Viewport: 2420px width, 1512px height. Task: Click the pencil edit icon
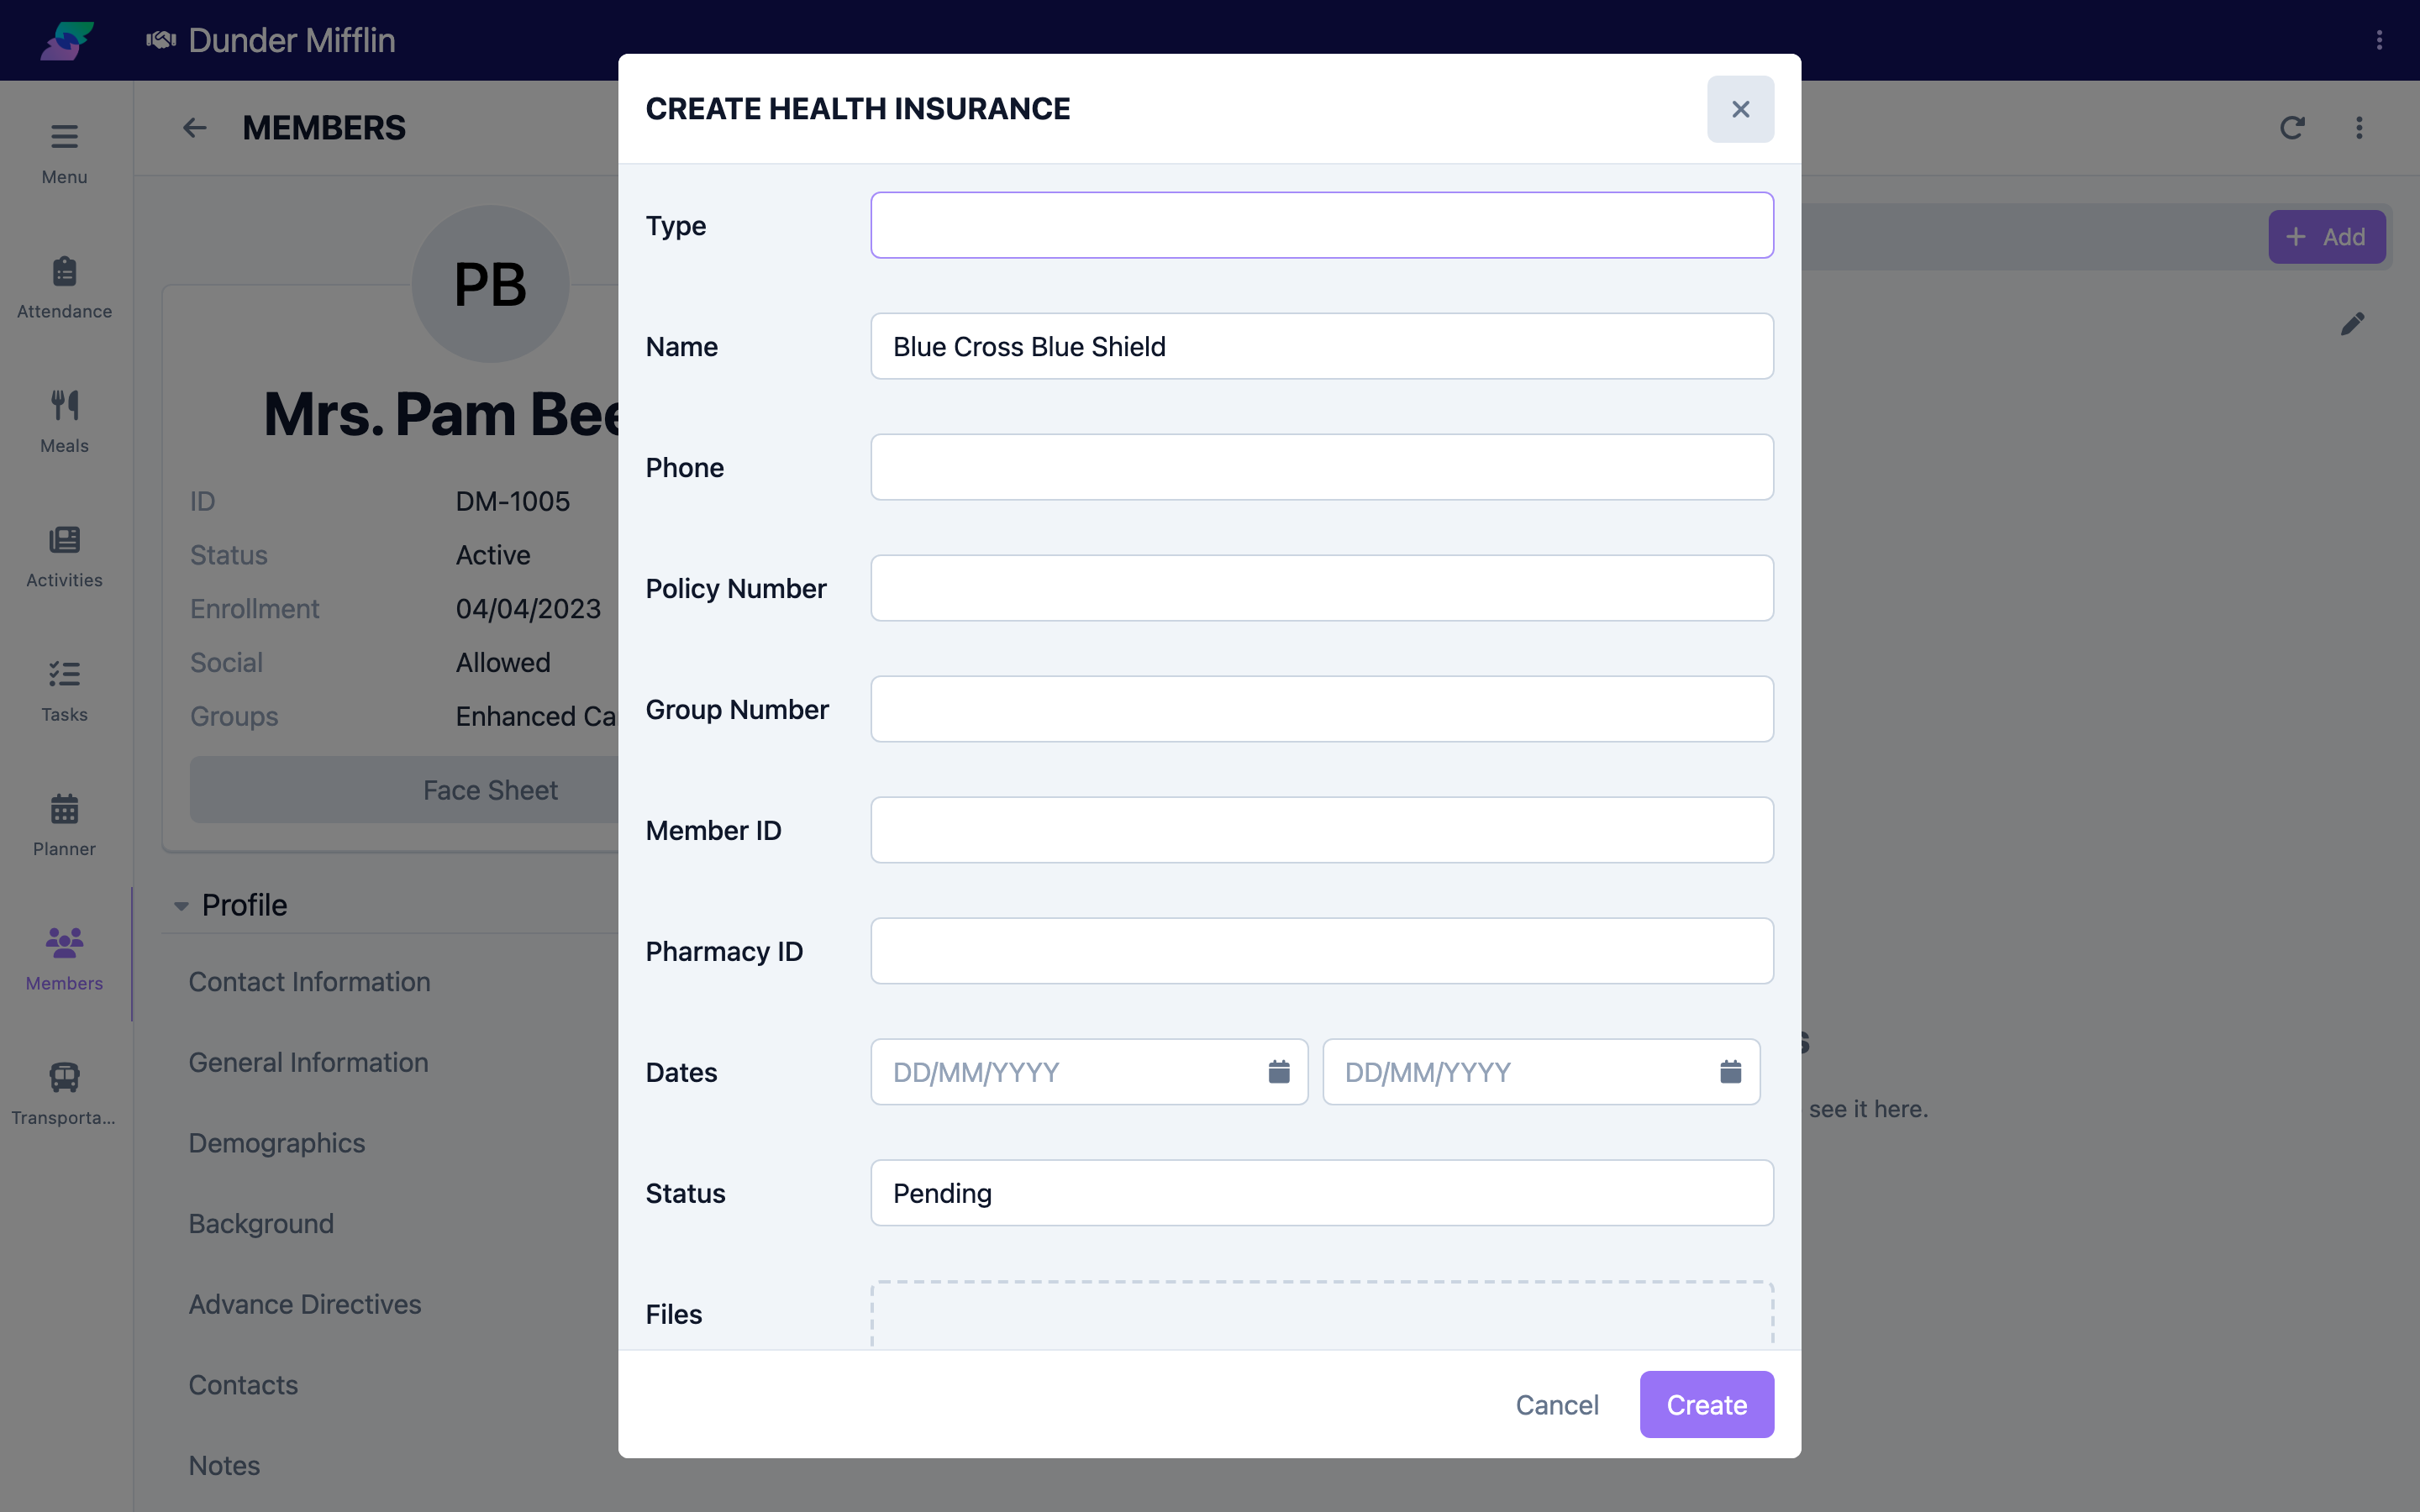pos(2352,324)
